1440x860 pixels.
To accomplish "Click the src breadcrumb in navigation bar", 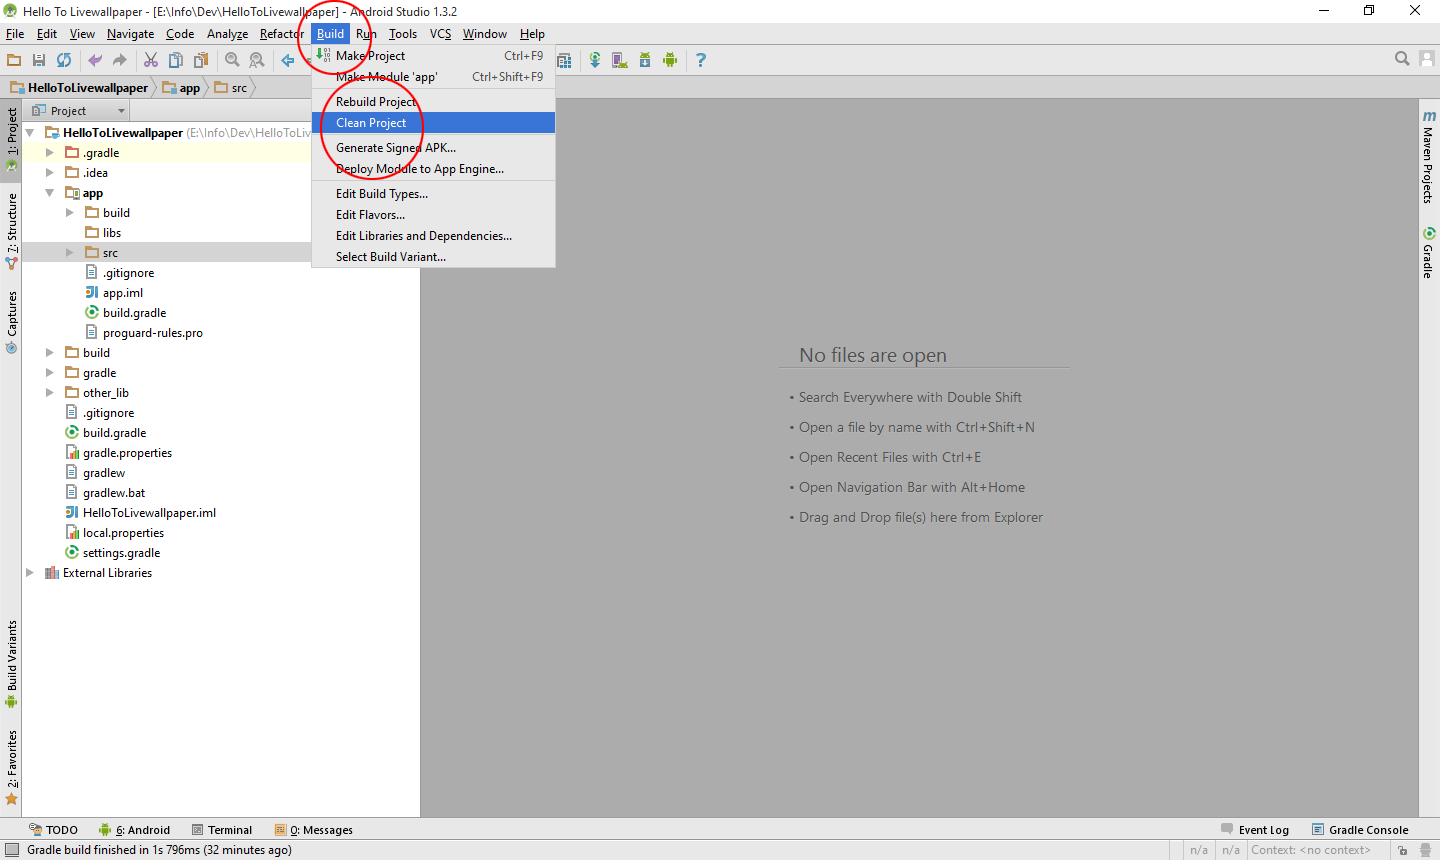I will [231, 88].
